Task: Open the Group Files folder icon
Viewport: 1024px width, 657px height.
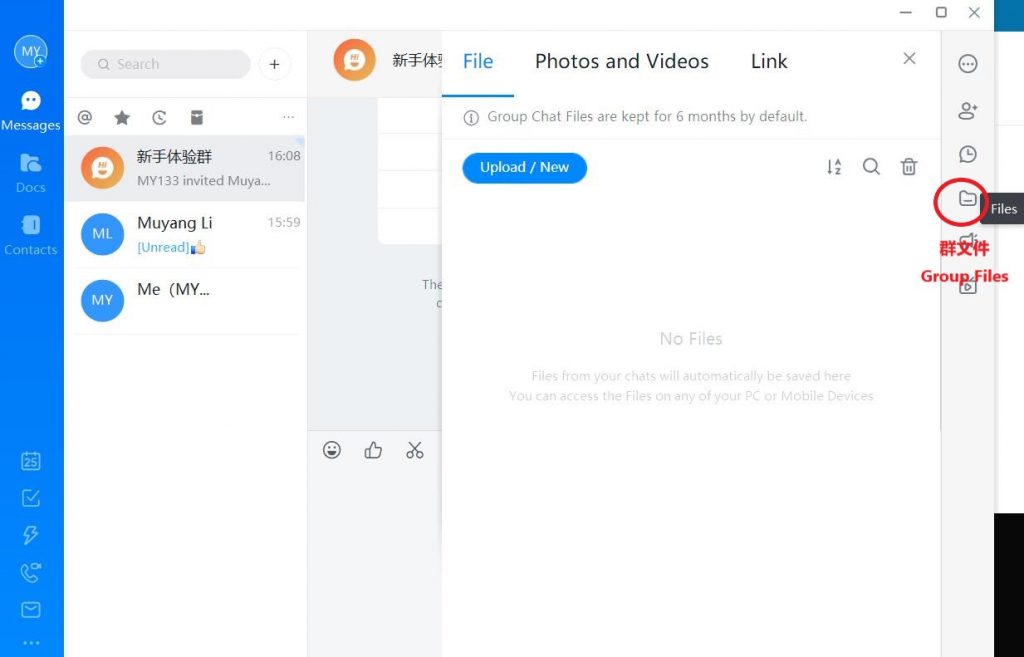Action: tap(967, 199)
